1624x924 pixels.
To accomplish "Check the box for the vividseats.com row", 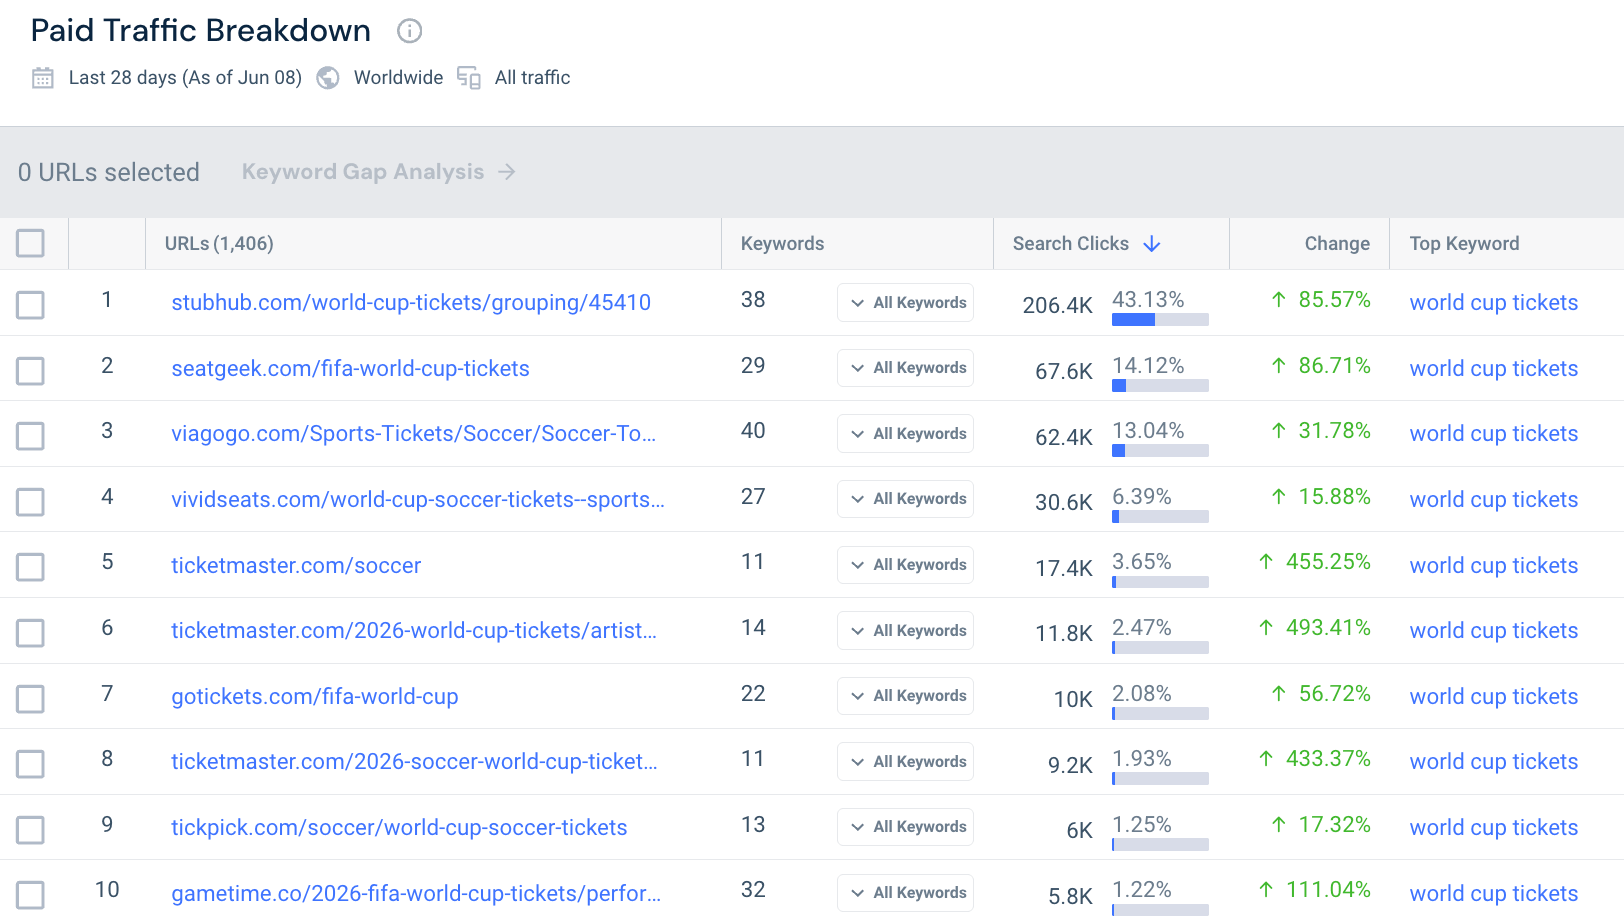I will click(x=30, y=502).
